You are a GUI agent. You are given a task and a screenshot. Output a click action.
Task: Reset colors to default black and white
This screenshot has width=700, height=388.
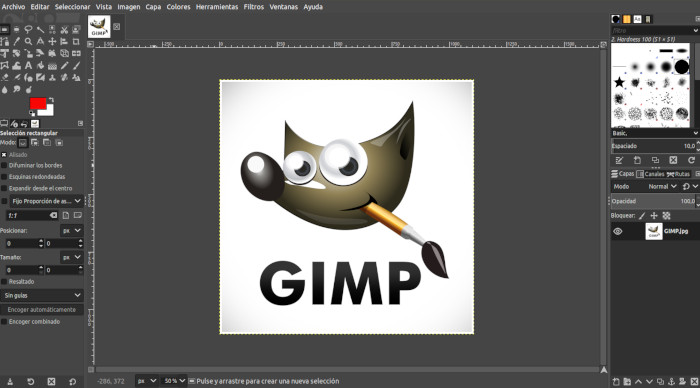[x=32, y=113]
